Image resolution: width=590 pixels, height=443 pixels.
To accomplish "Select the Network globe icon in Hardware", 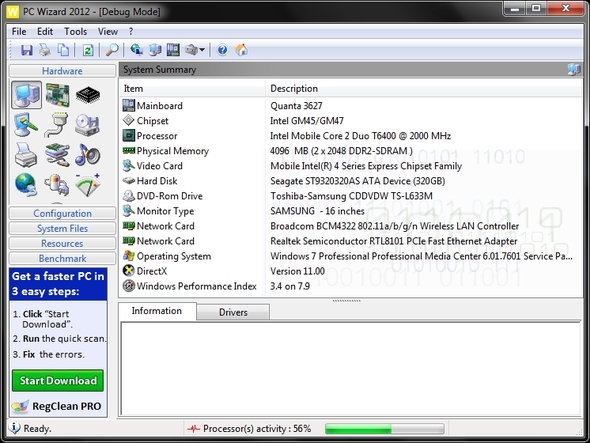I will click(x=26, y=185).
